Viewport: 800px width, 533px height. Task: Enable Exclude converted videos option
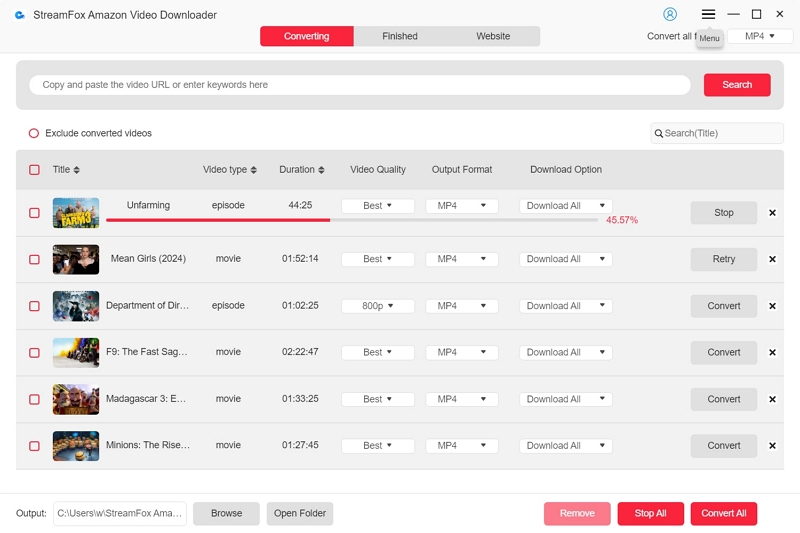(x=34, y=133)
